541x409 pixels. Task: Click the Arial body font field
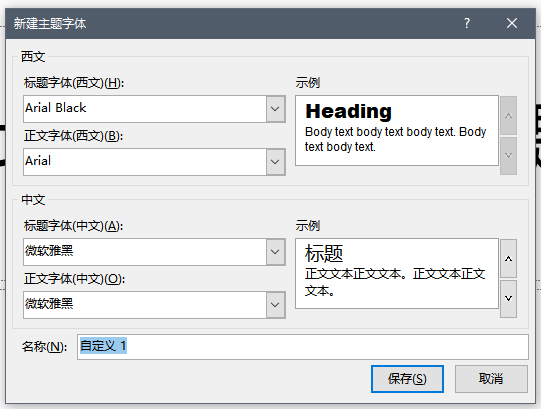tap(145, 162)
